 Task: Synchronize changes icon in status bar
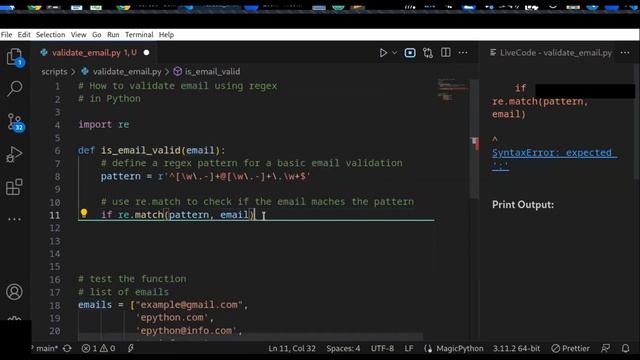tap(67, 349)
